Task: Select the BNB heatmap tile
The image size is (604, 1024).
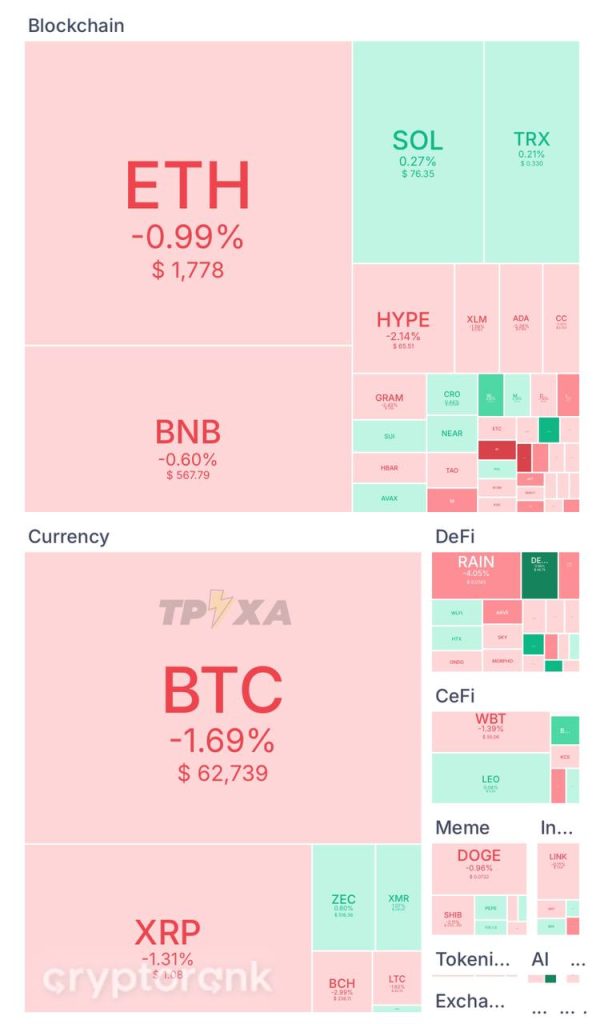Action: tap(188, 429)
